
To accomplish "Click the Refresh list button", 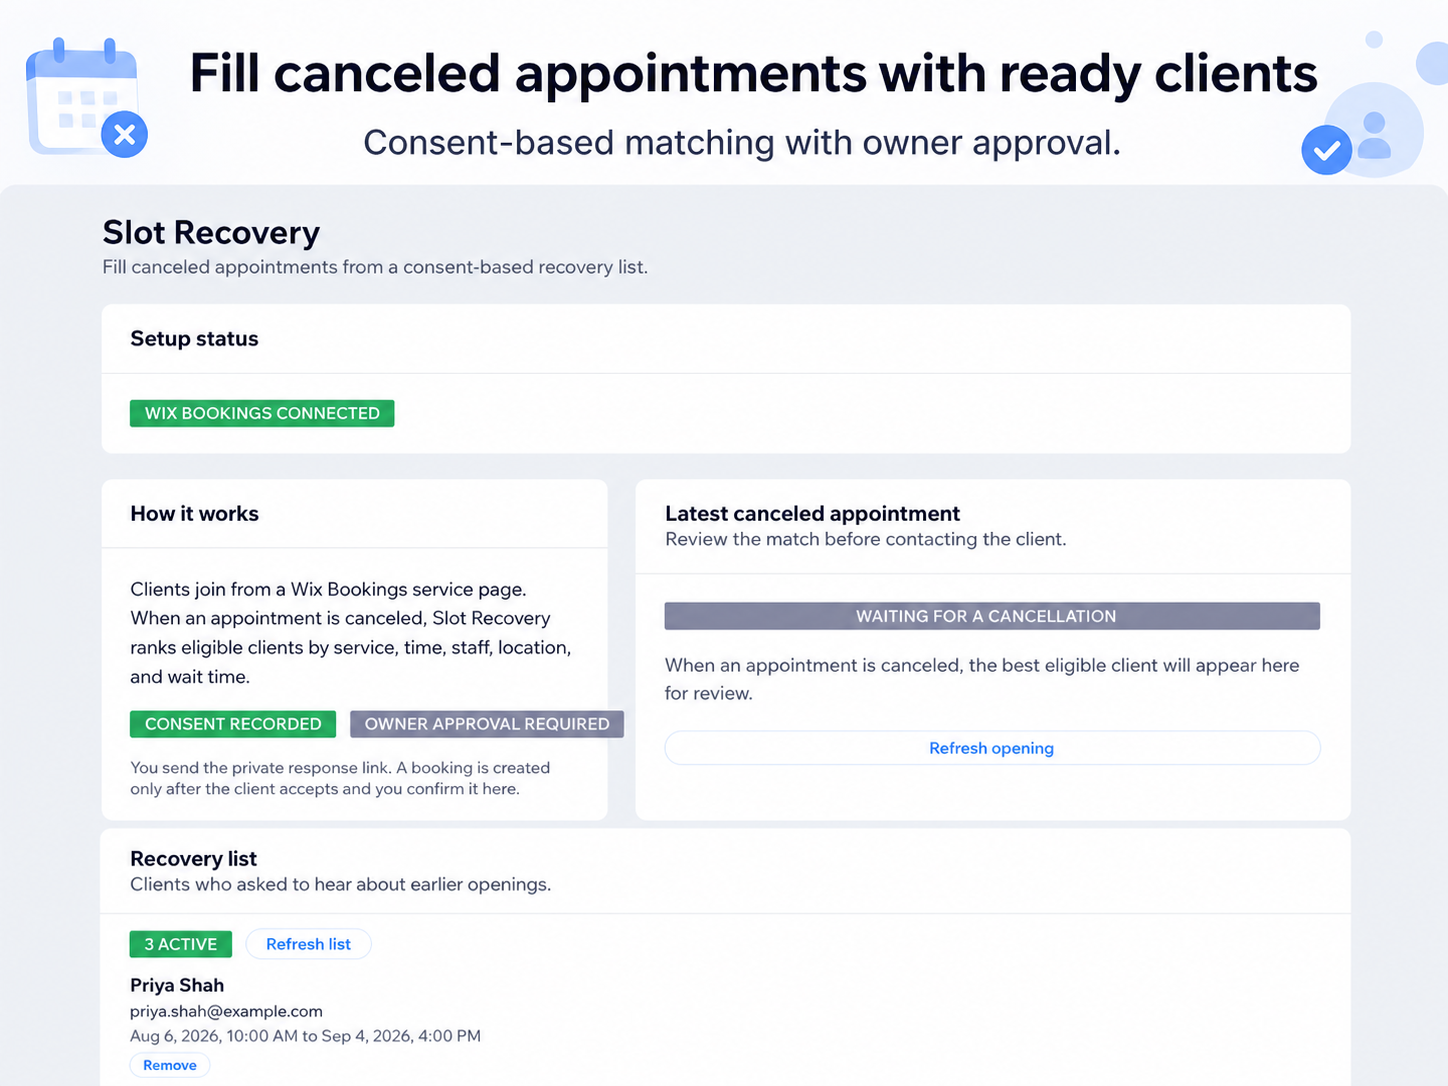I will [308, 944].
